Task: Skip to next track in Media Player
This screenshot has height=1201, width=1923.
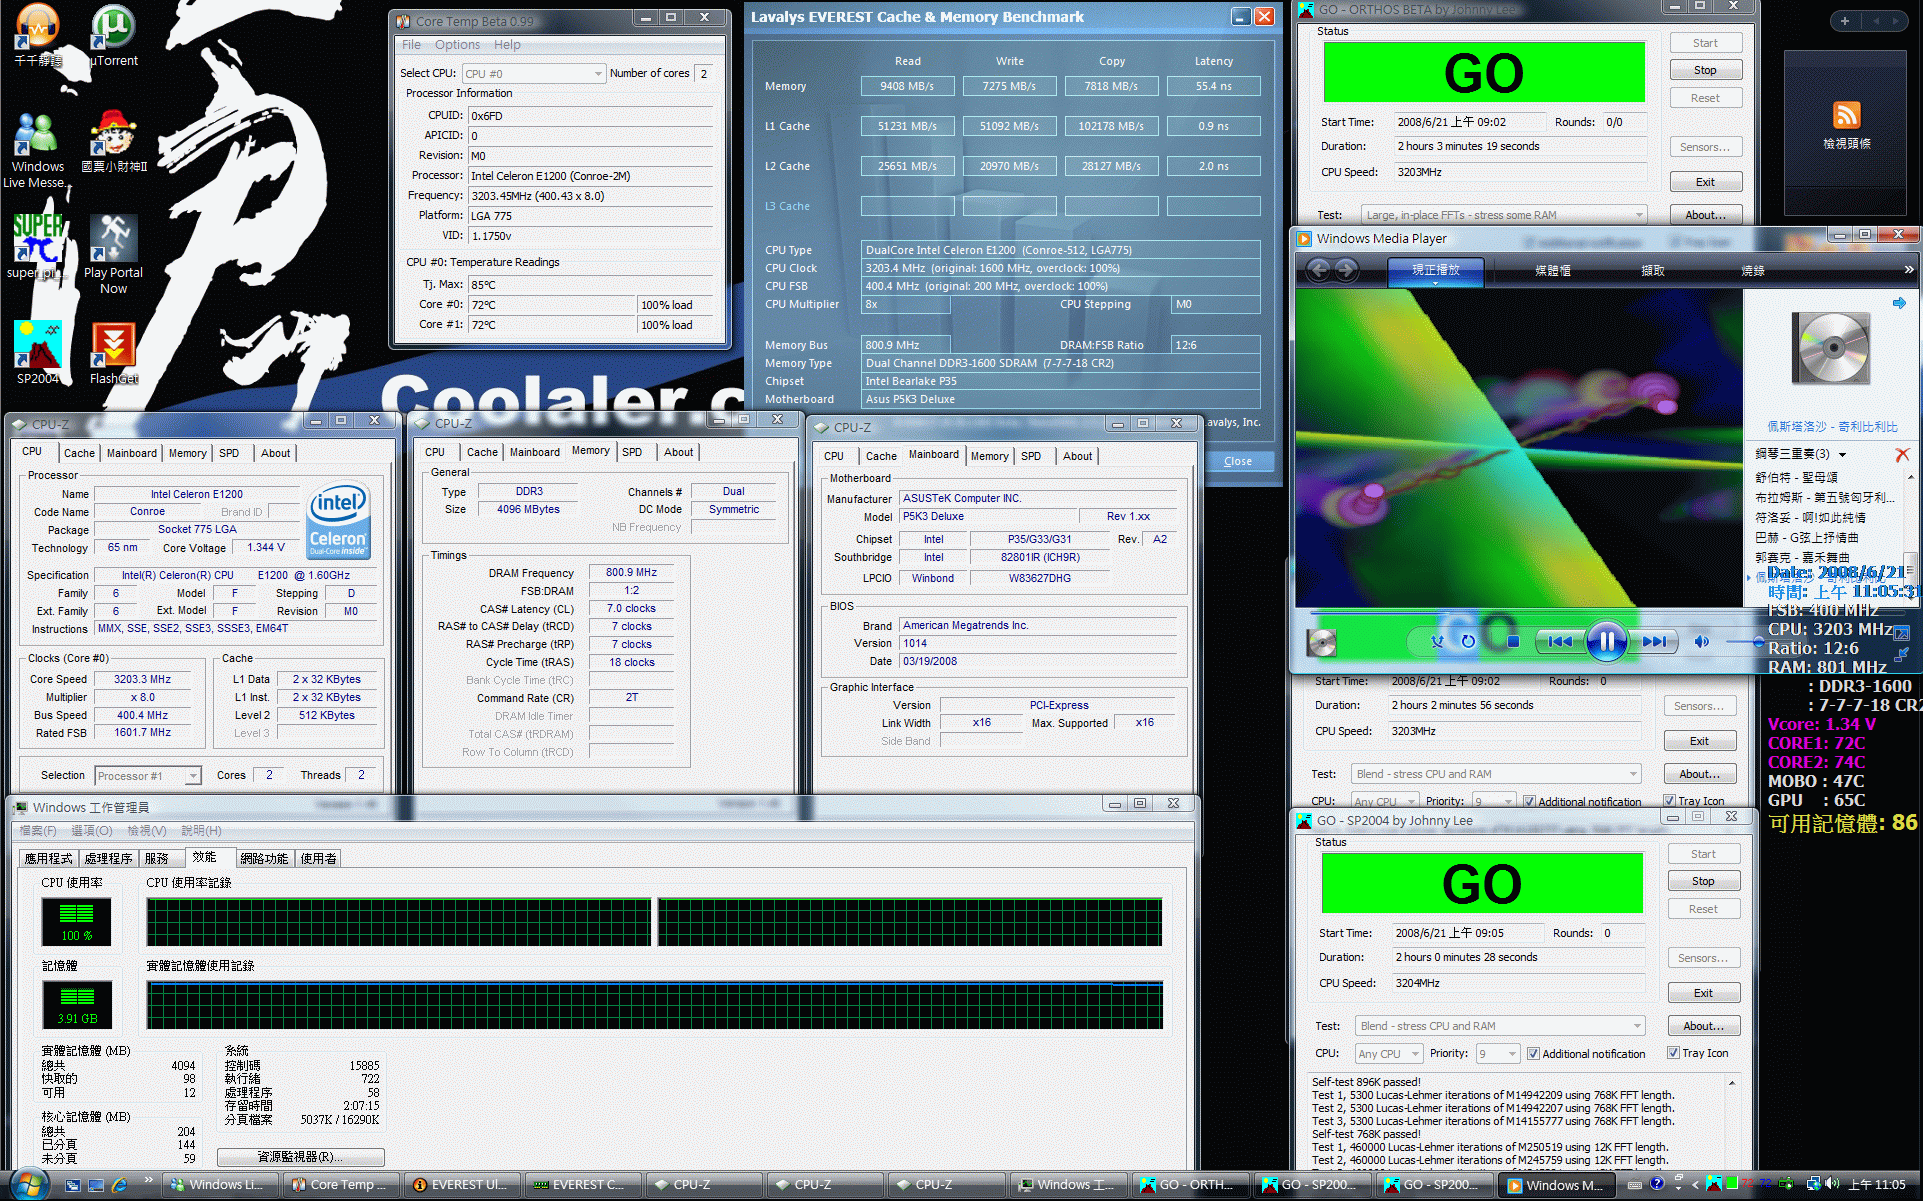Action: coord(1655,641)
